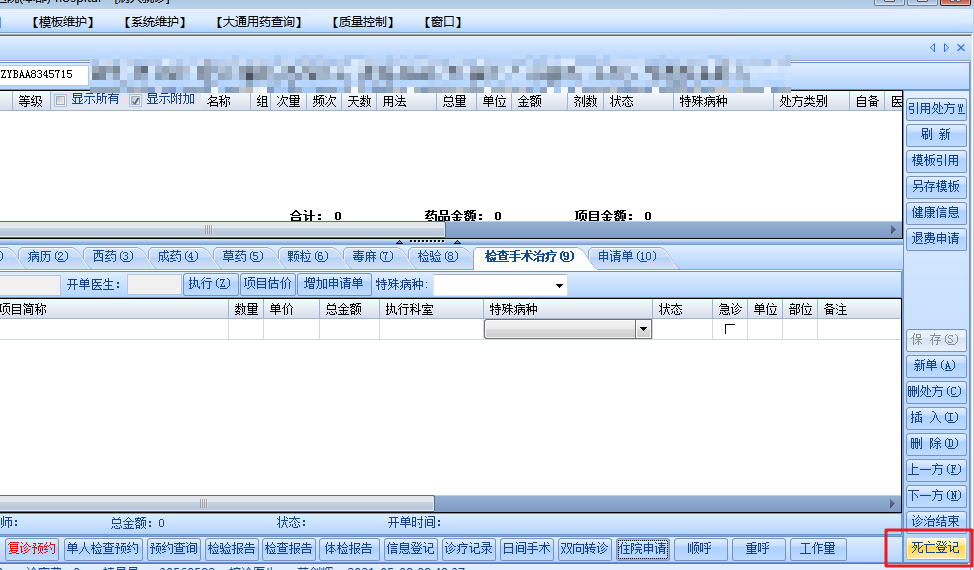Click the 信息登记 button
Screen dimensions: 974x570
point(410,549)
